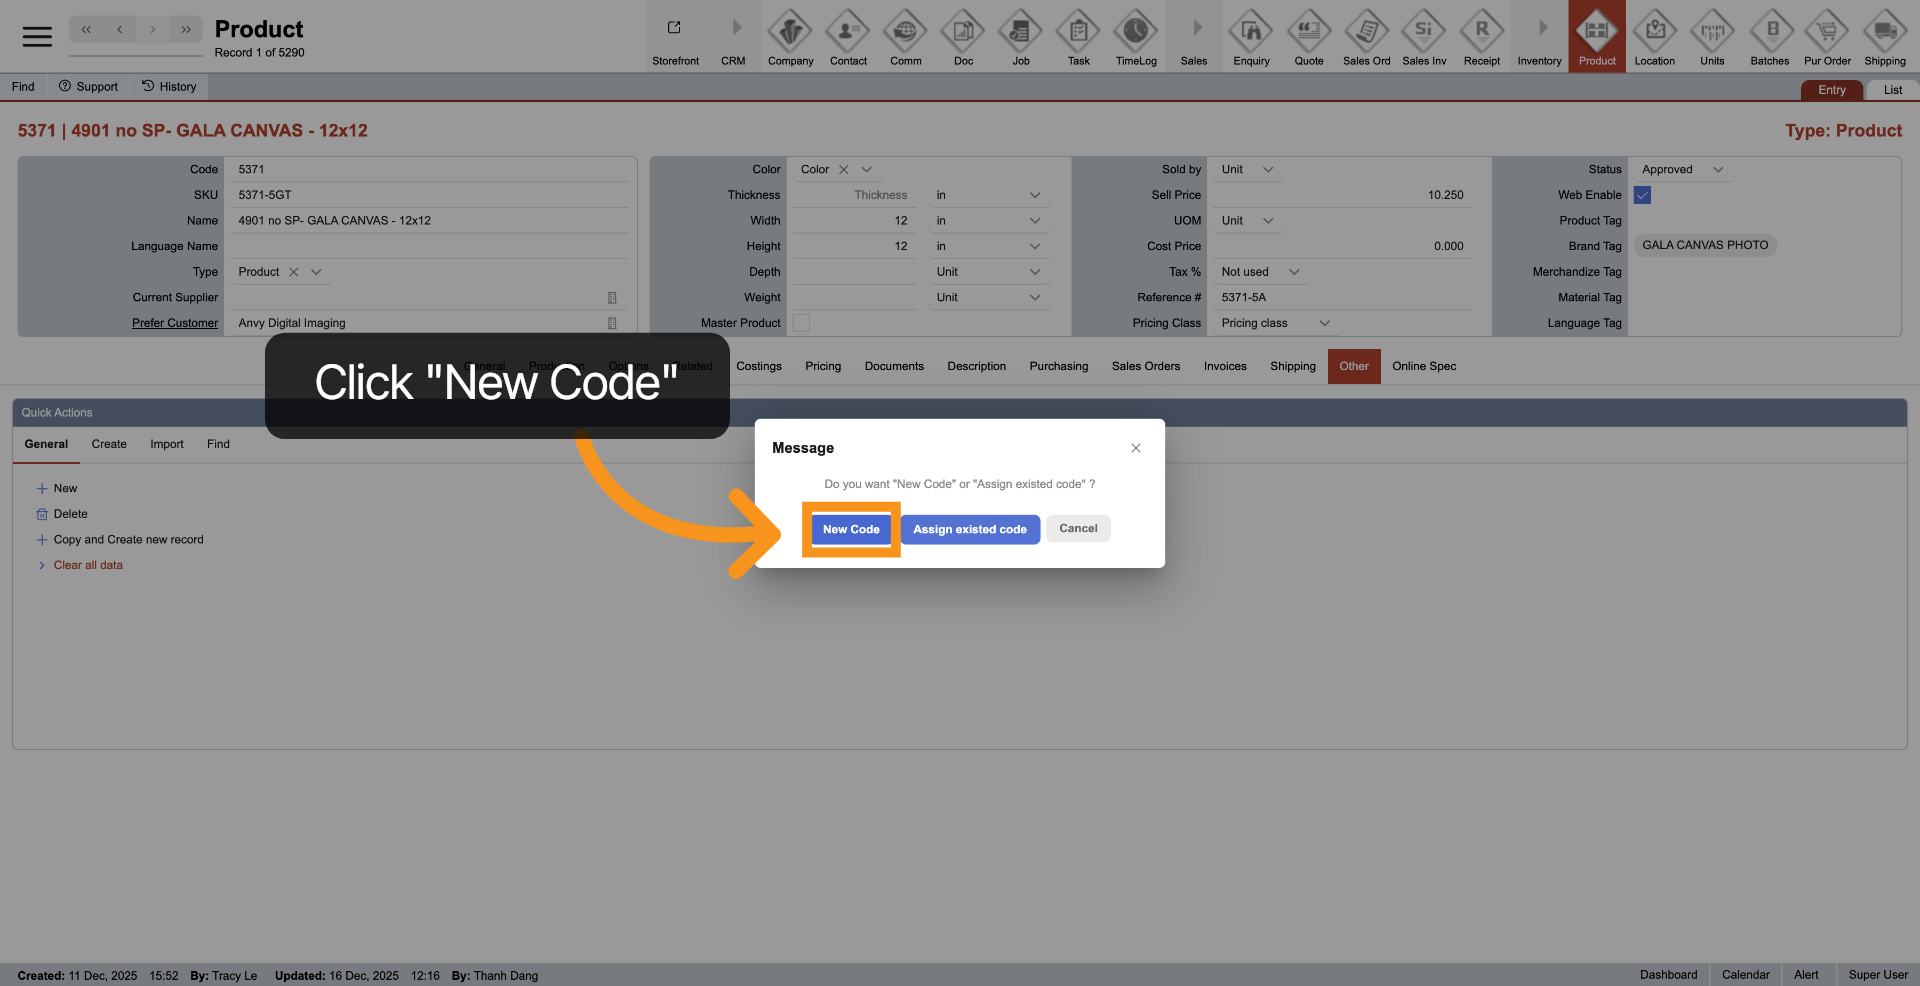Open the Pricing class dropdown
This screenshot has height=986, width=1920.
(1324, 323)
